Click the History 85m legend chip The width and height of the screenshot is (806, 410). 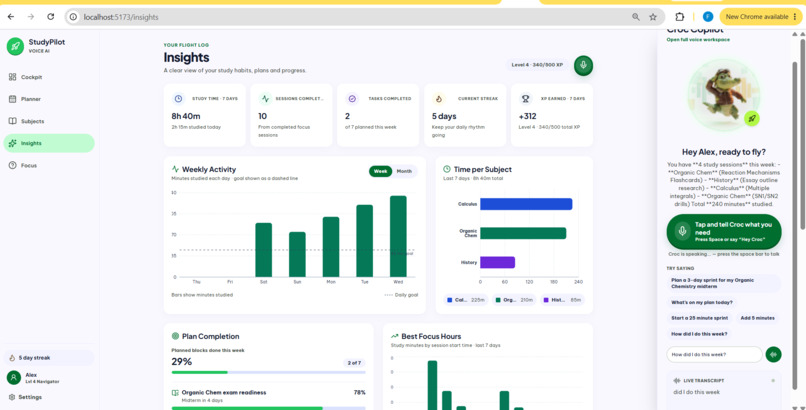[x=561, y=300]
